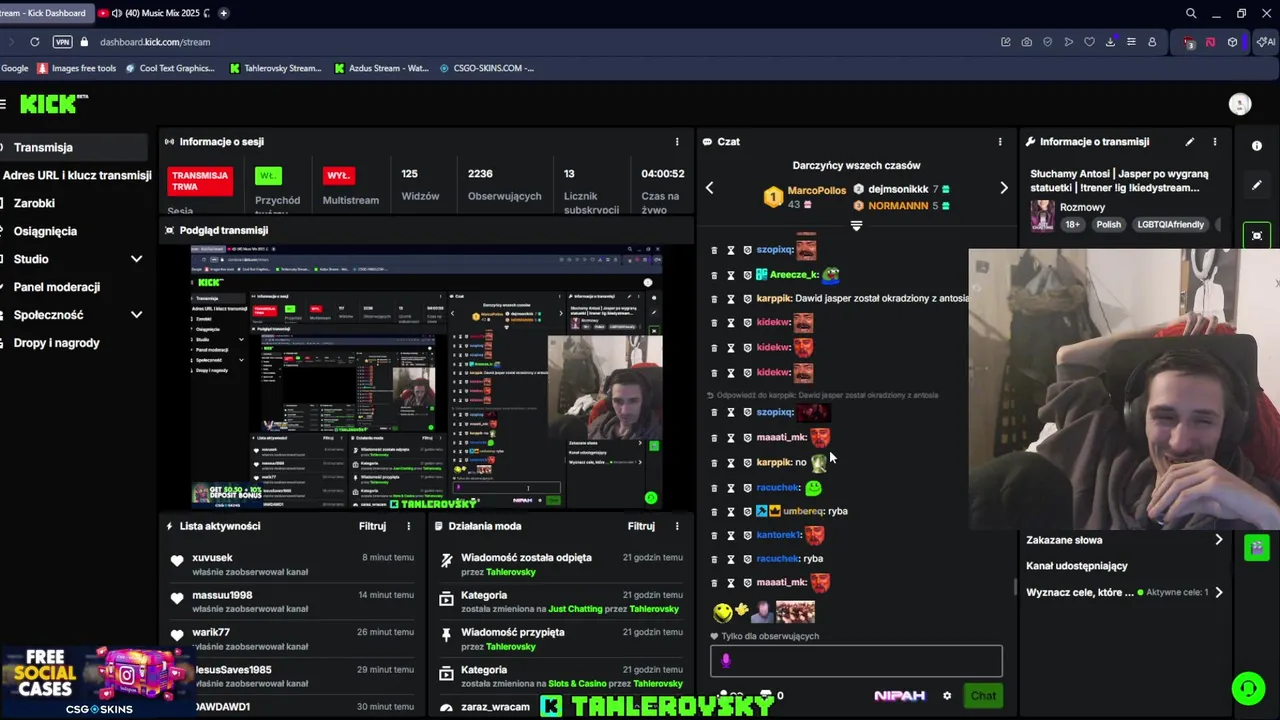Click the Rozmowy category thumbnail
The image size is (1280, 720).
pos(1043,215)
